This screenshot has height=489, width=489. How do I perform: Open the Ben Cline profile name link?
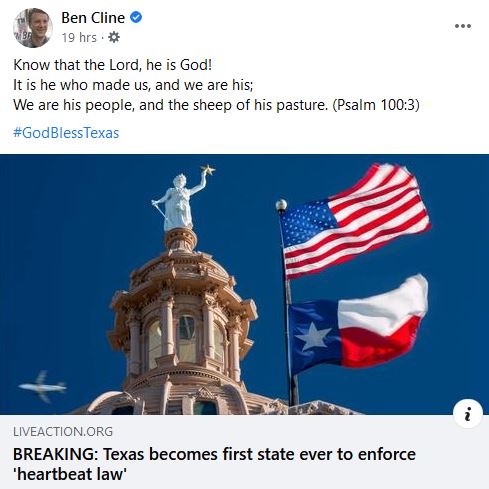pyautogui.click(x=93, y=18)
